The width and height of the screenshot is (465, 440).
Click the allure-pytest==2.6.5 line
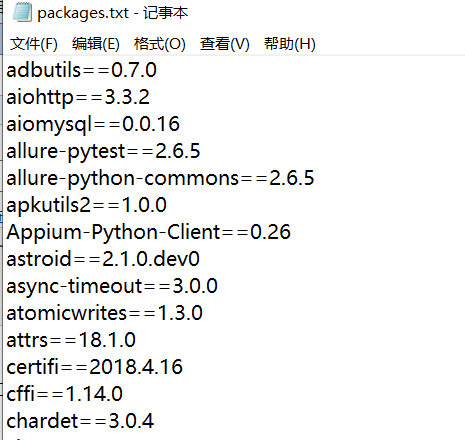tap(103, 151)
